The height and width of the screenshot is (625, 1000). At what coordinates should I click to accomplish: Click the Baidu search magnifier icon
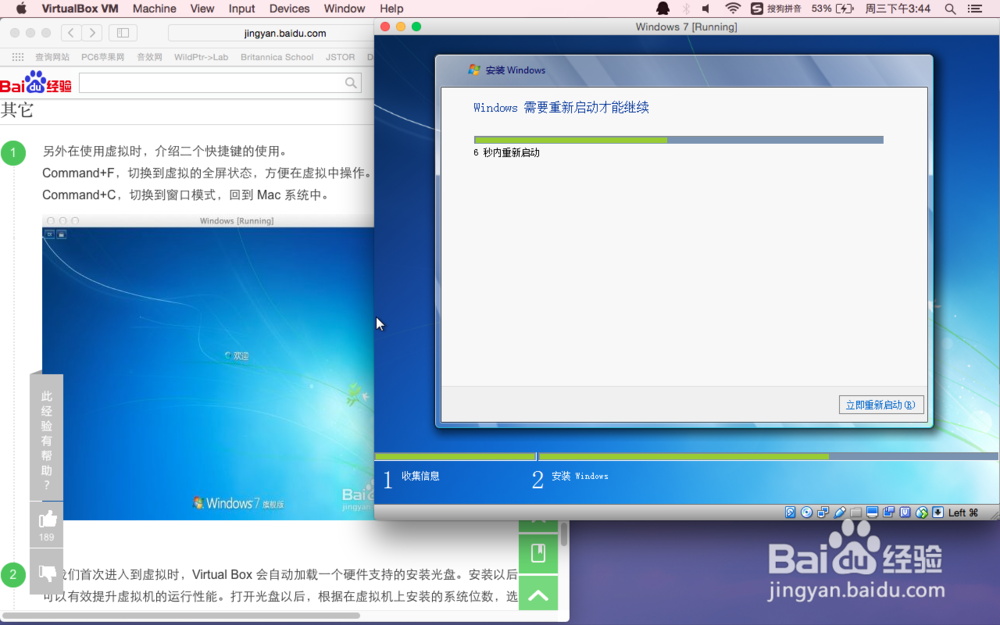point(351,83)
